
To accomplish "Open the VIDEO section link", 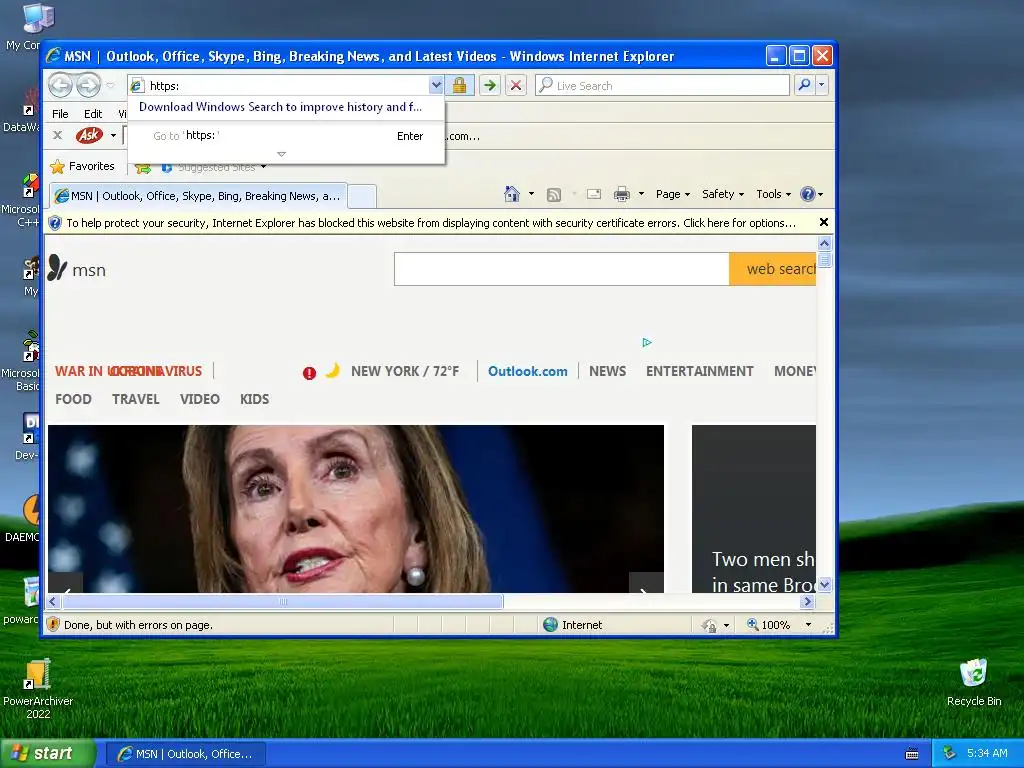I will [200, 399].
